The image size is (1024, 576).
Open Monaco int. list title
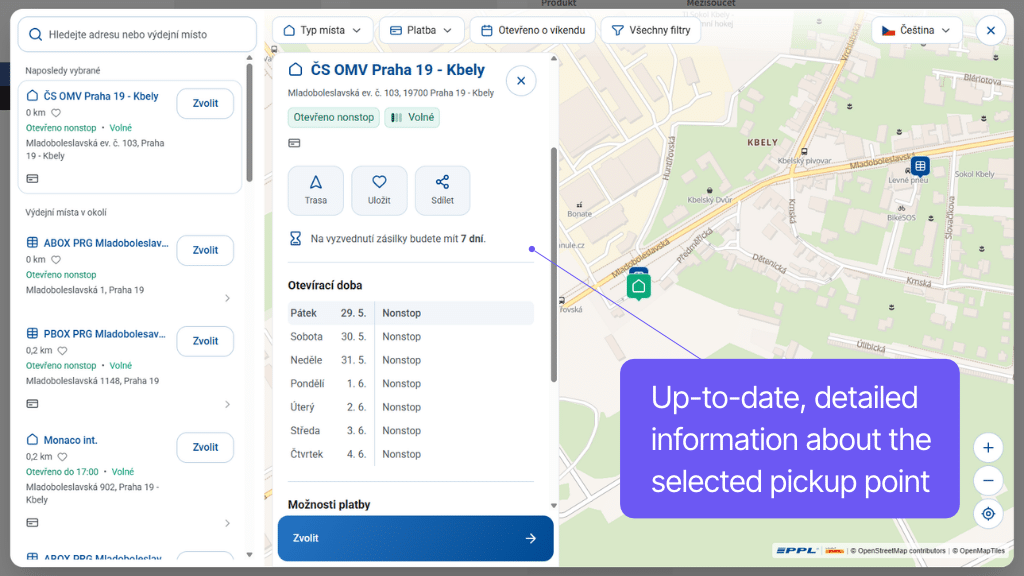pyautogui.click(x=71, y=440)
